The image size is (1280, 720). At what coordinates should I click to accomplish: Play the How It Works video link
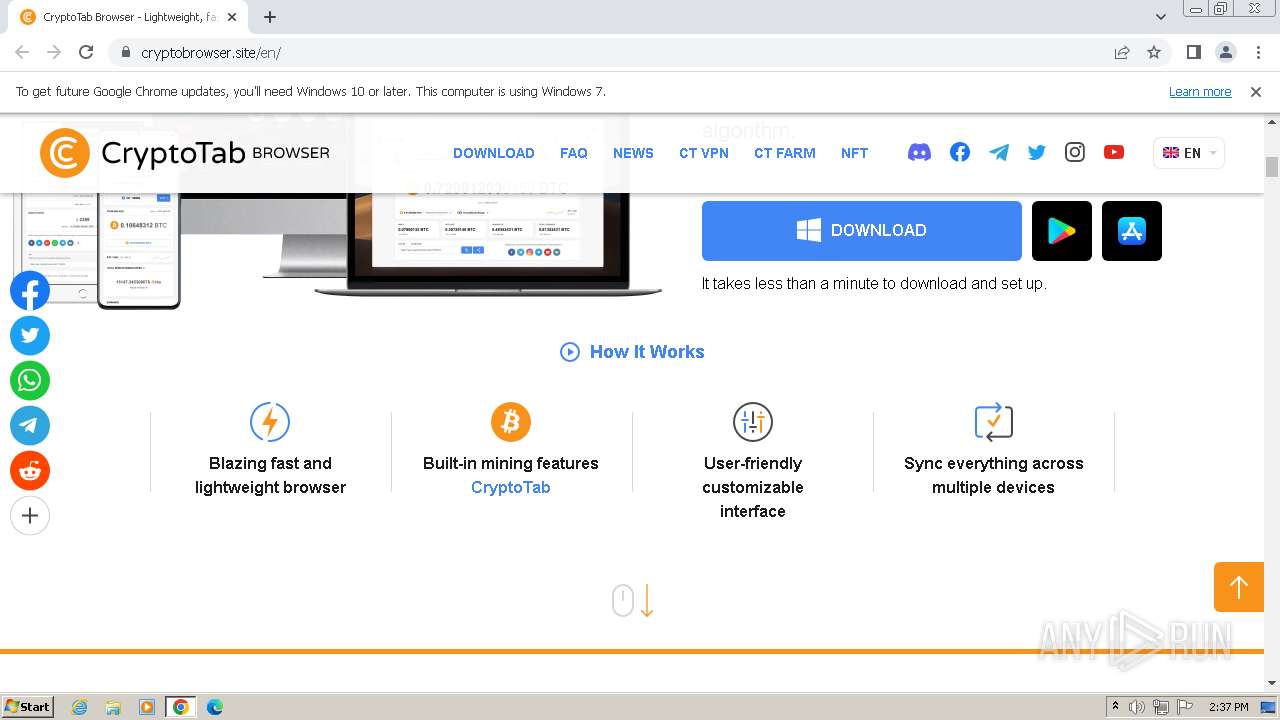[632, 352]
